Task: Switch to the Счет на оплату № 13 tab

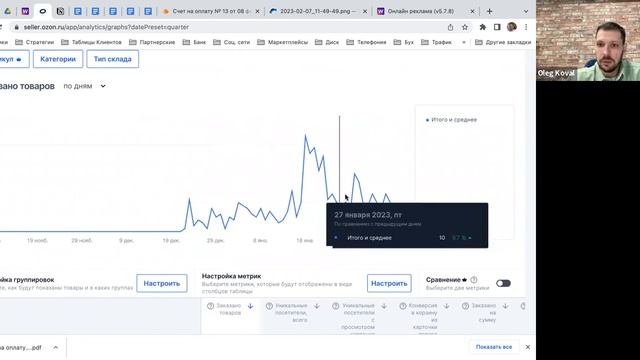Action: click(x=211, y=11)
